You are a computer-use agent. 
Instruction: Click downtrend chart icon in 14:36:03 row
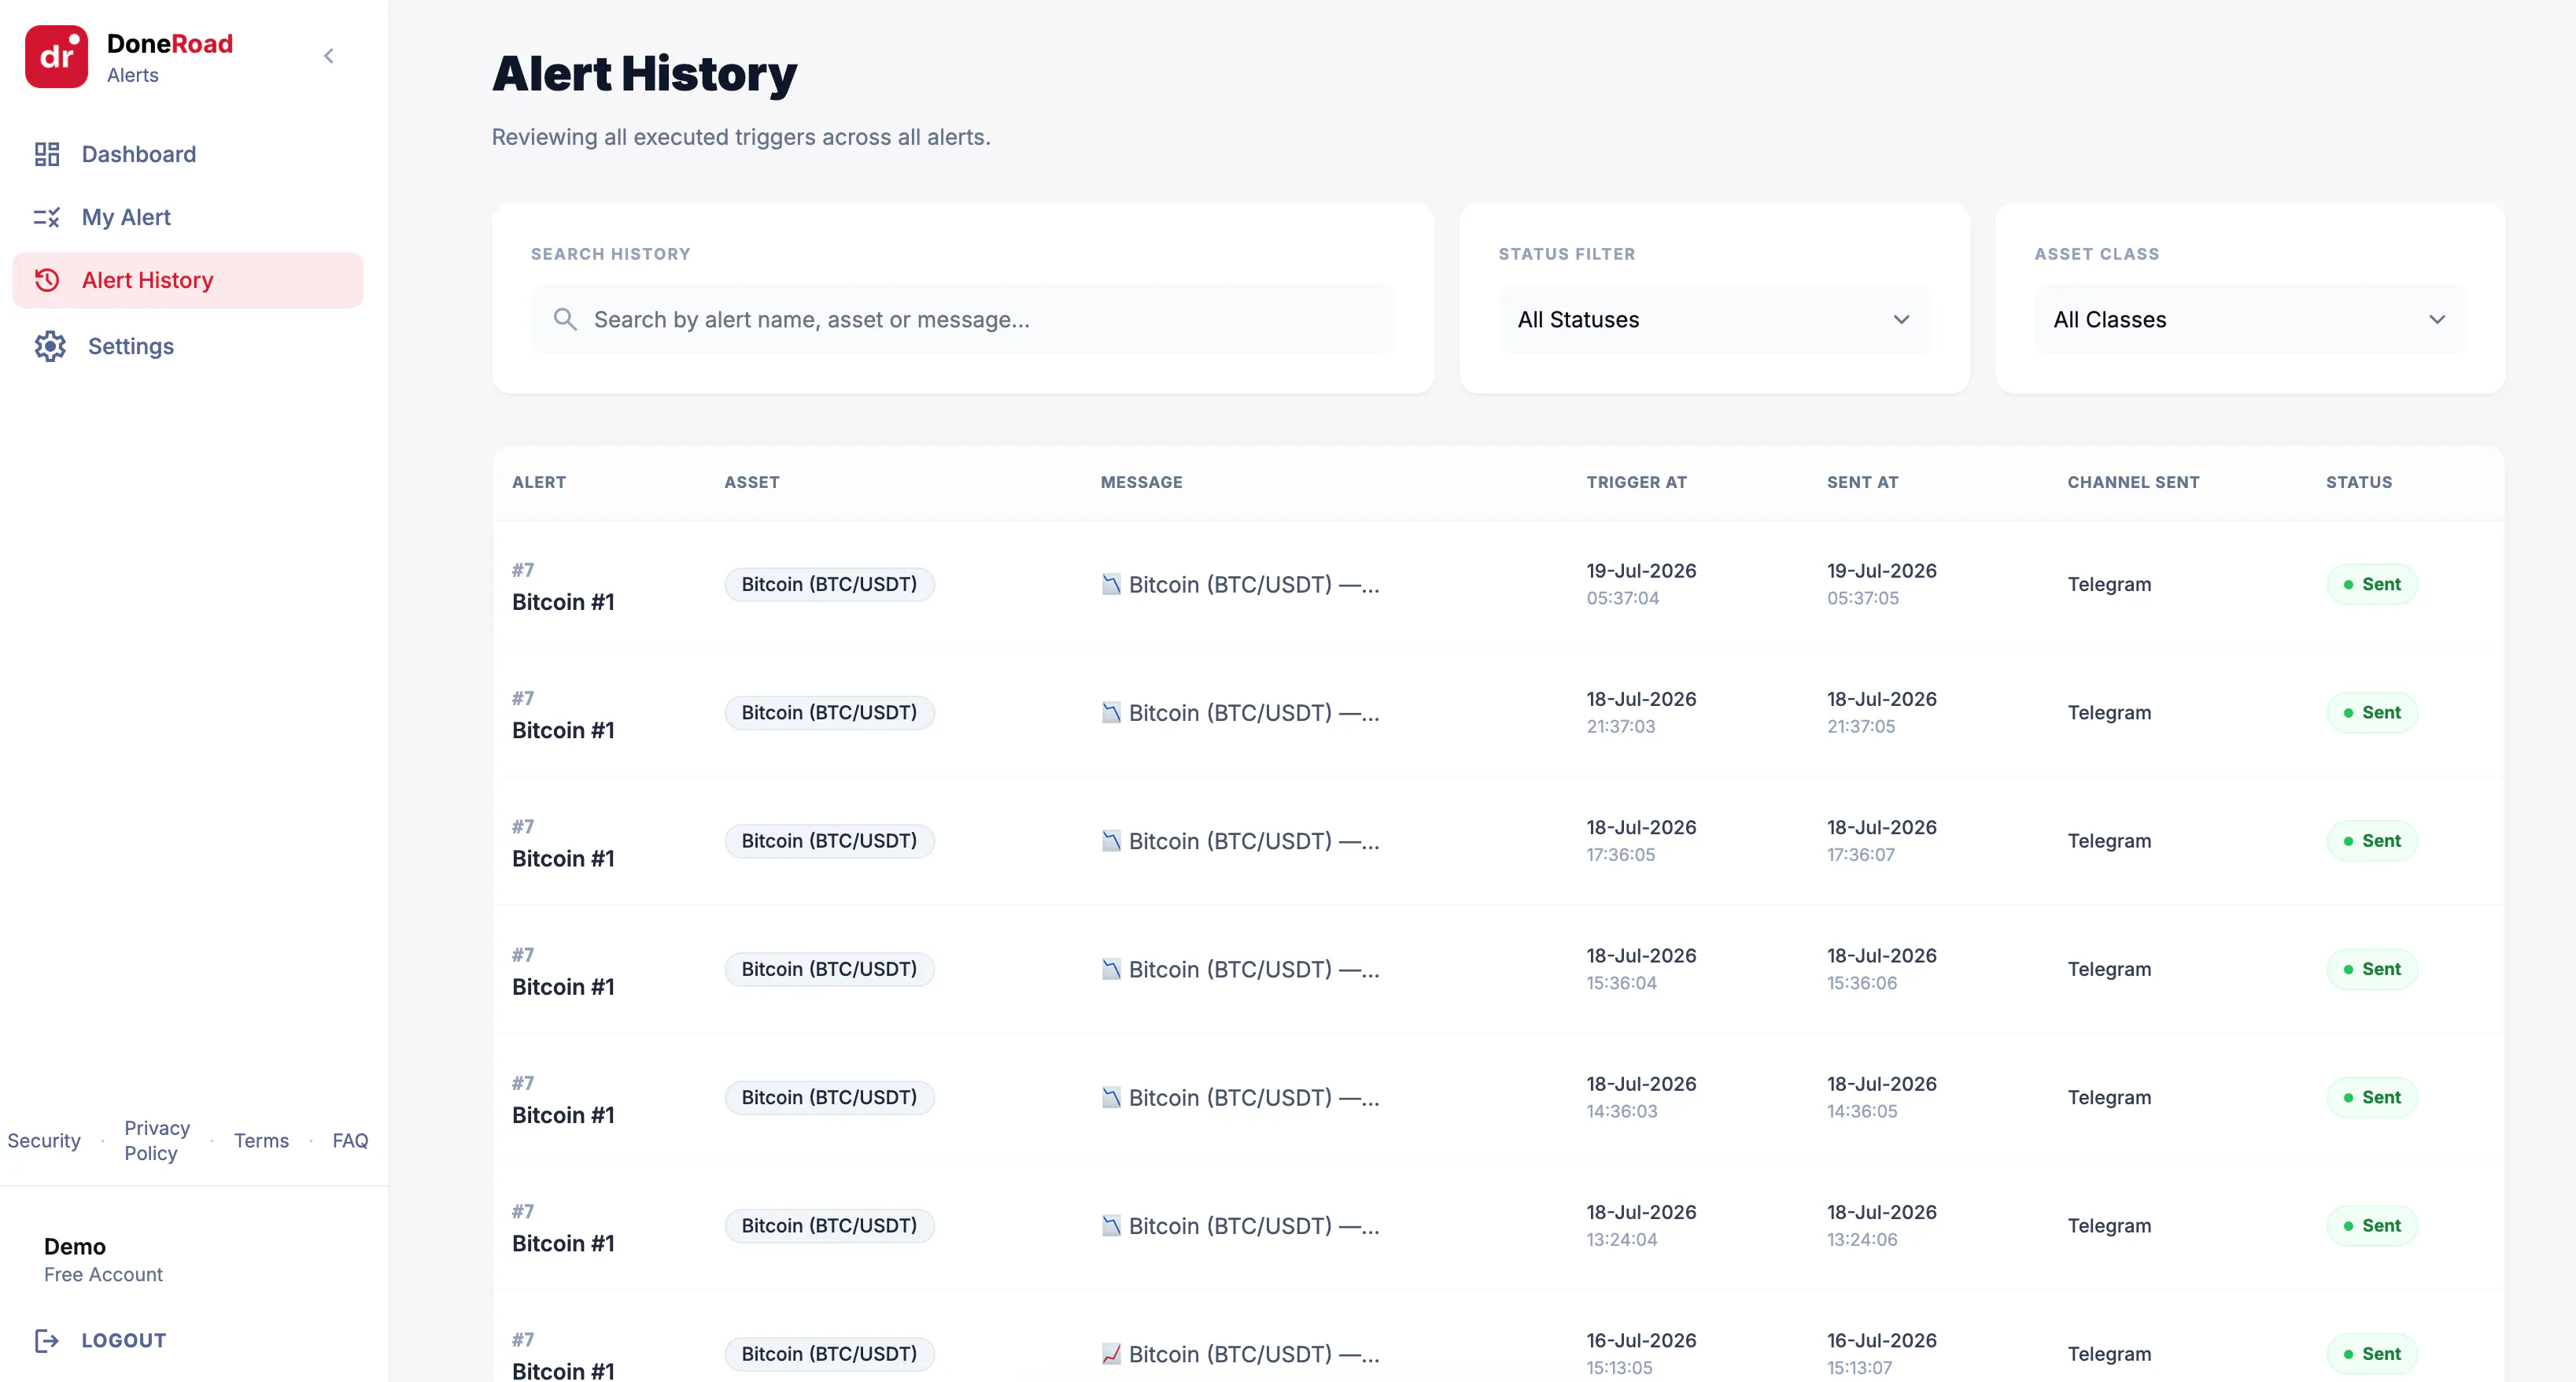[1111, 1097]
